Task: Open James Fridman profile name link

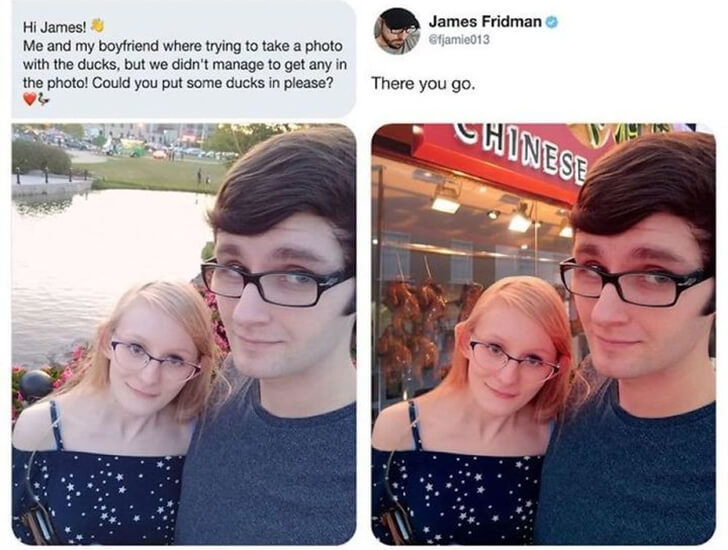Action: [x=485, y=21]
